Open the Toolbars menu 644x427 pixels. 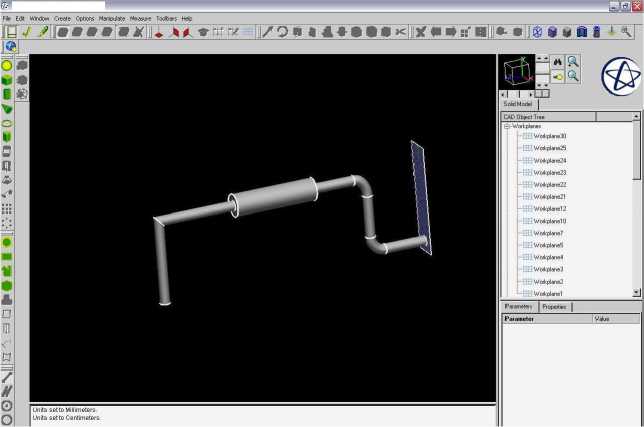[166, 18]
